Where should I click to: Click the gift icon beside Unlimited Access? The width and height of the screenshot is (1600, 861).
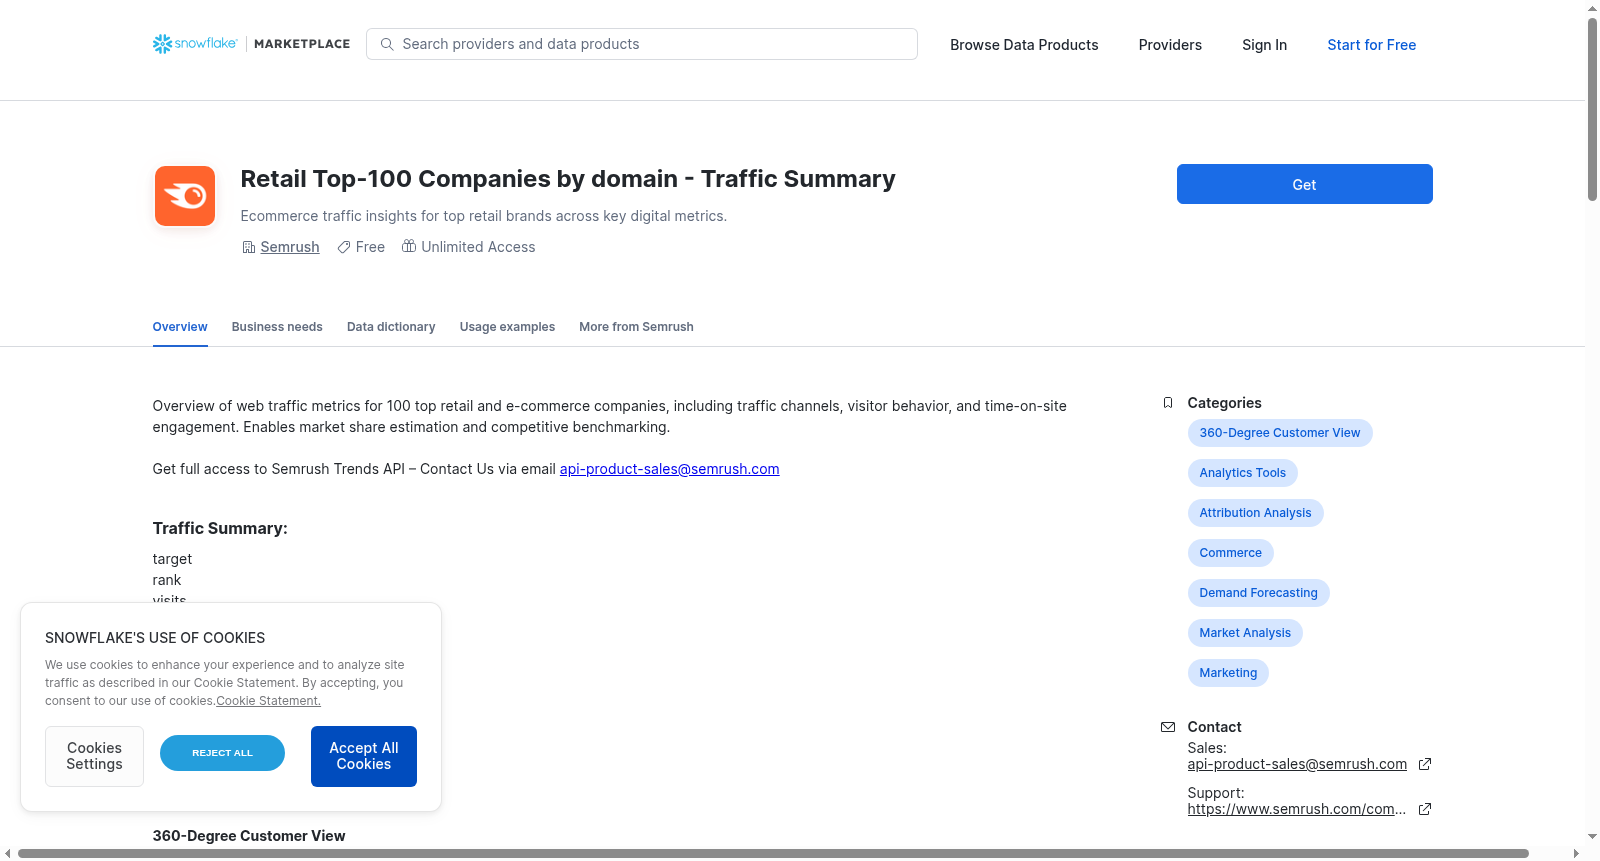click(x=409, y=246)
